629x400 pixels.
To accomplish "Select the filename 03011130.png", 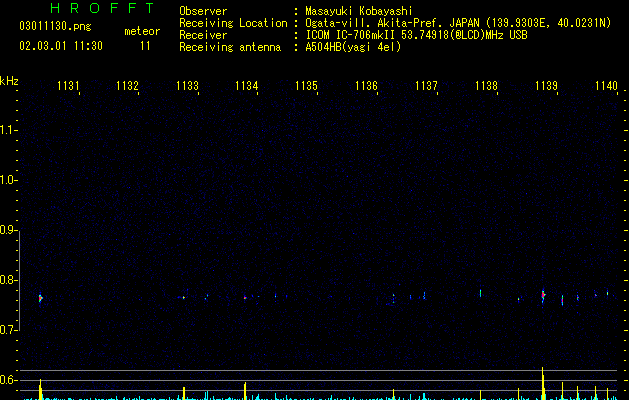I will pos(55,26).
